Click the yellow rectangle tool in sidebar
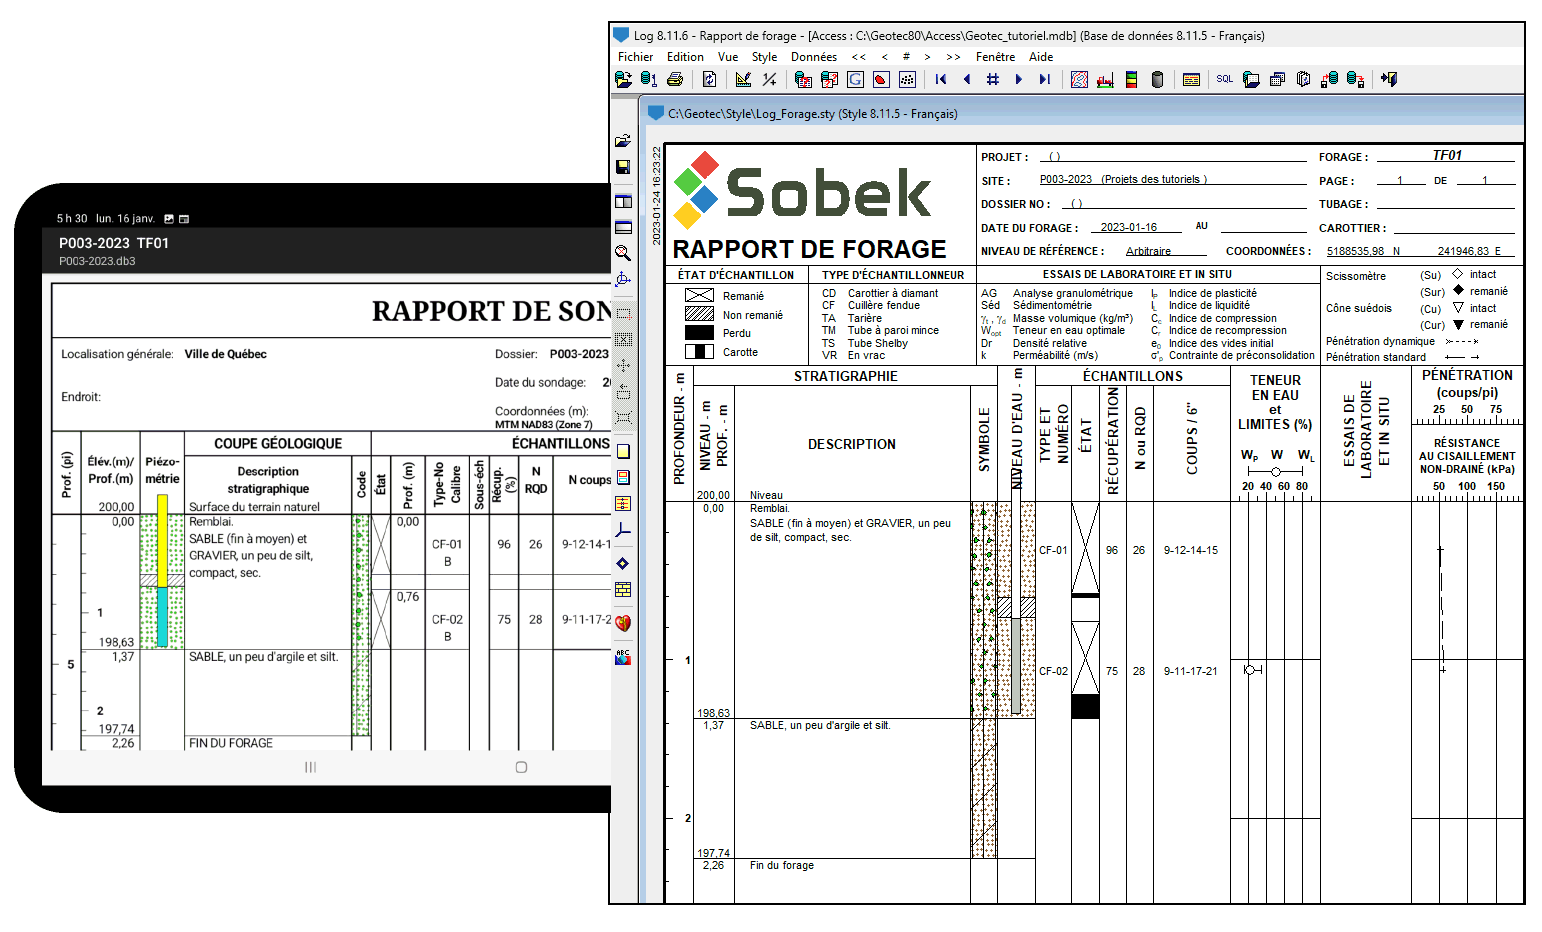 pos(623,451)
